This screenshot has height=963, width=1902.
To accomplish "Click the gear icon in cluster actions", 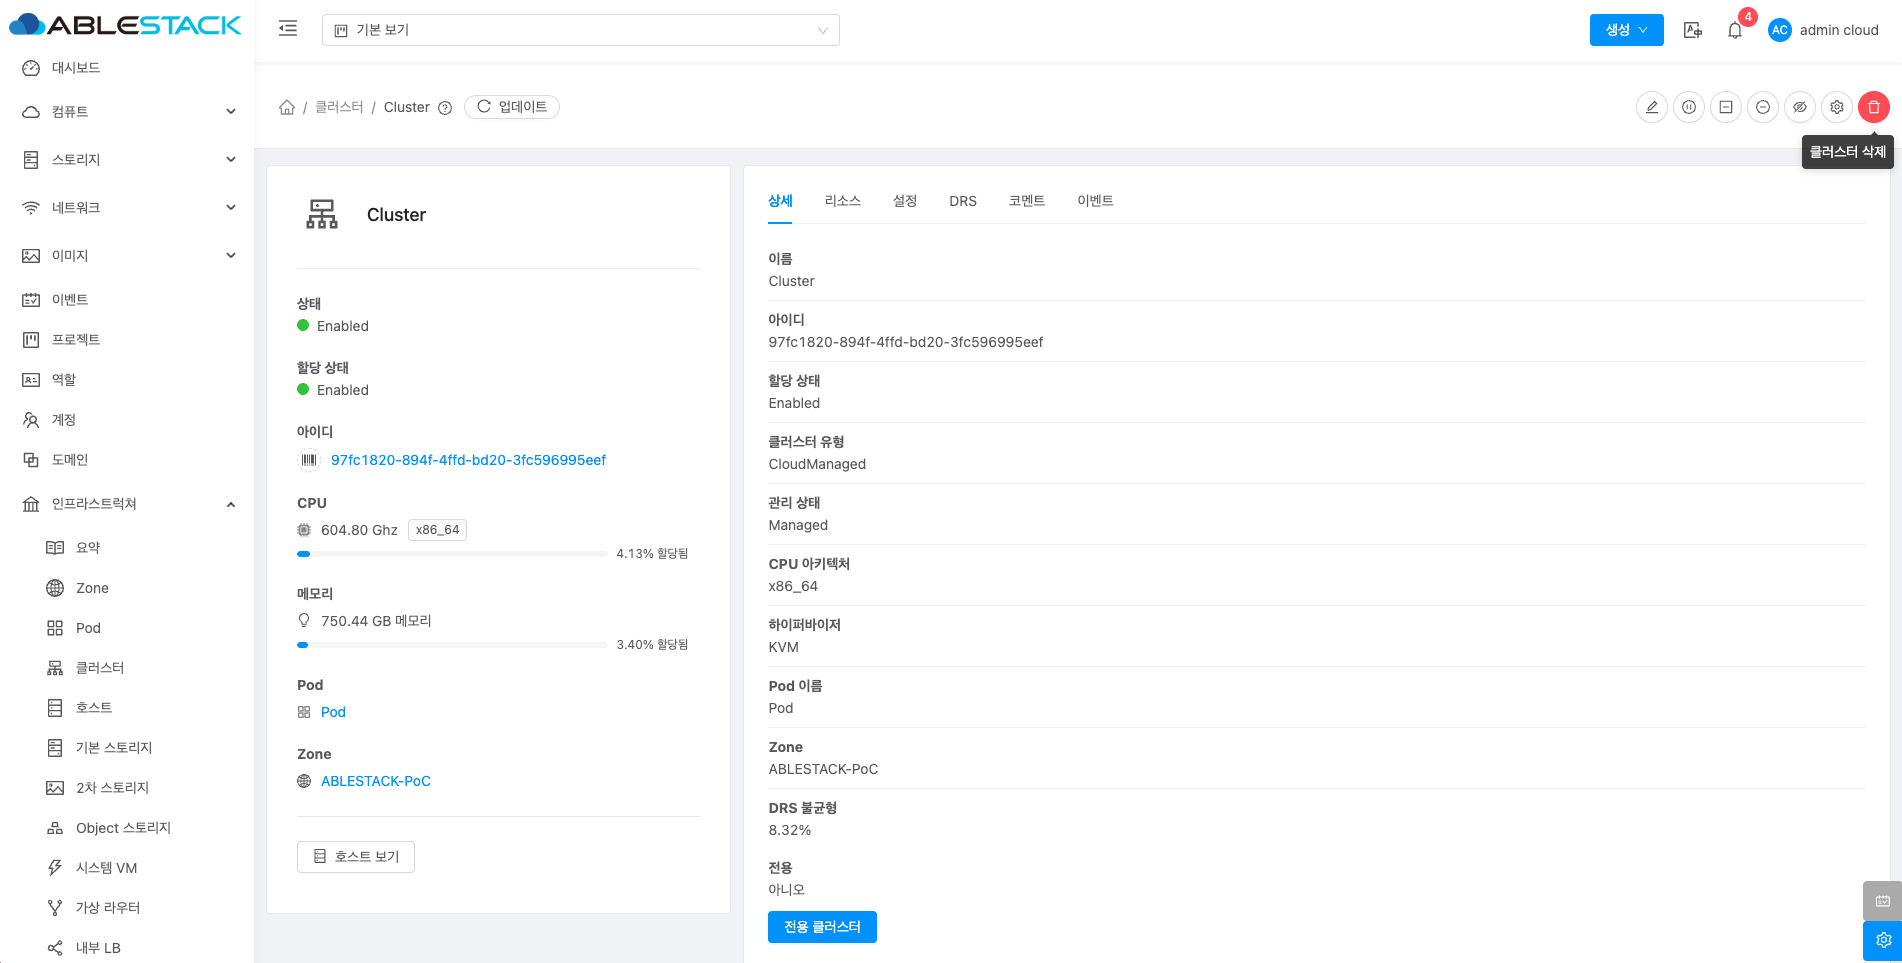I will (x=1836, y=107).
